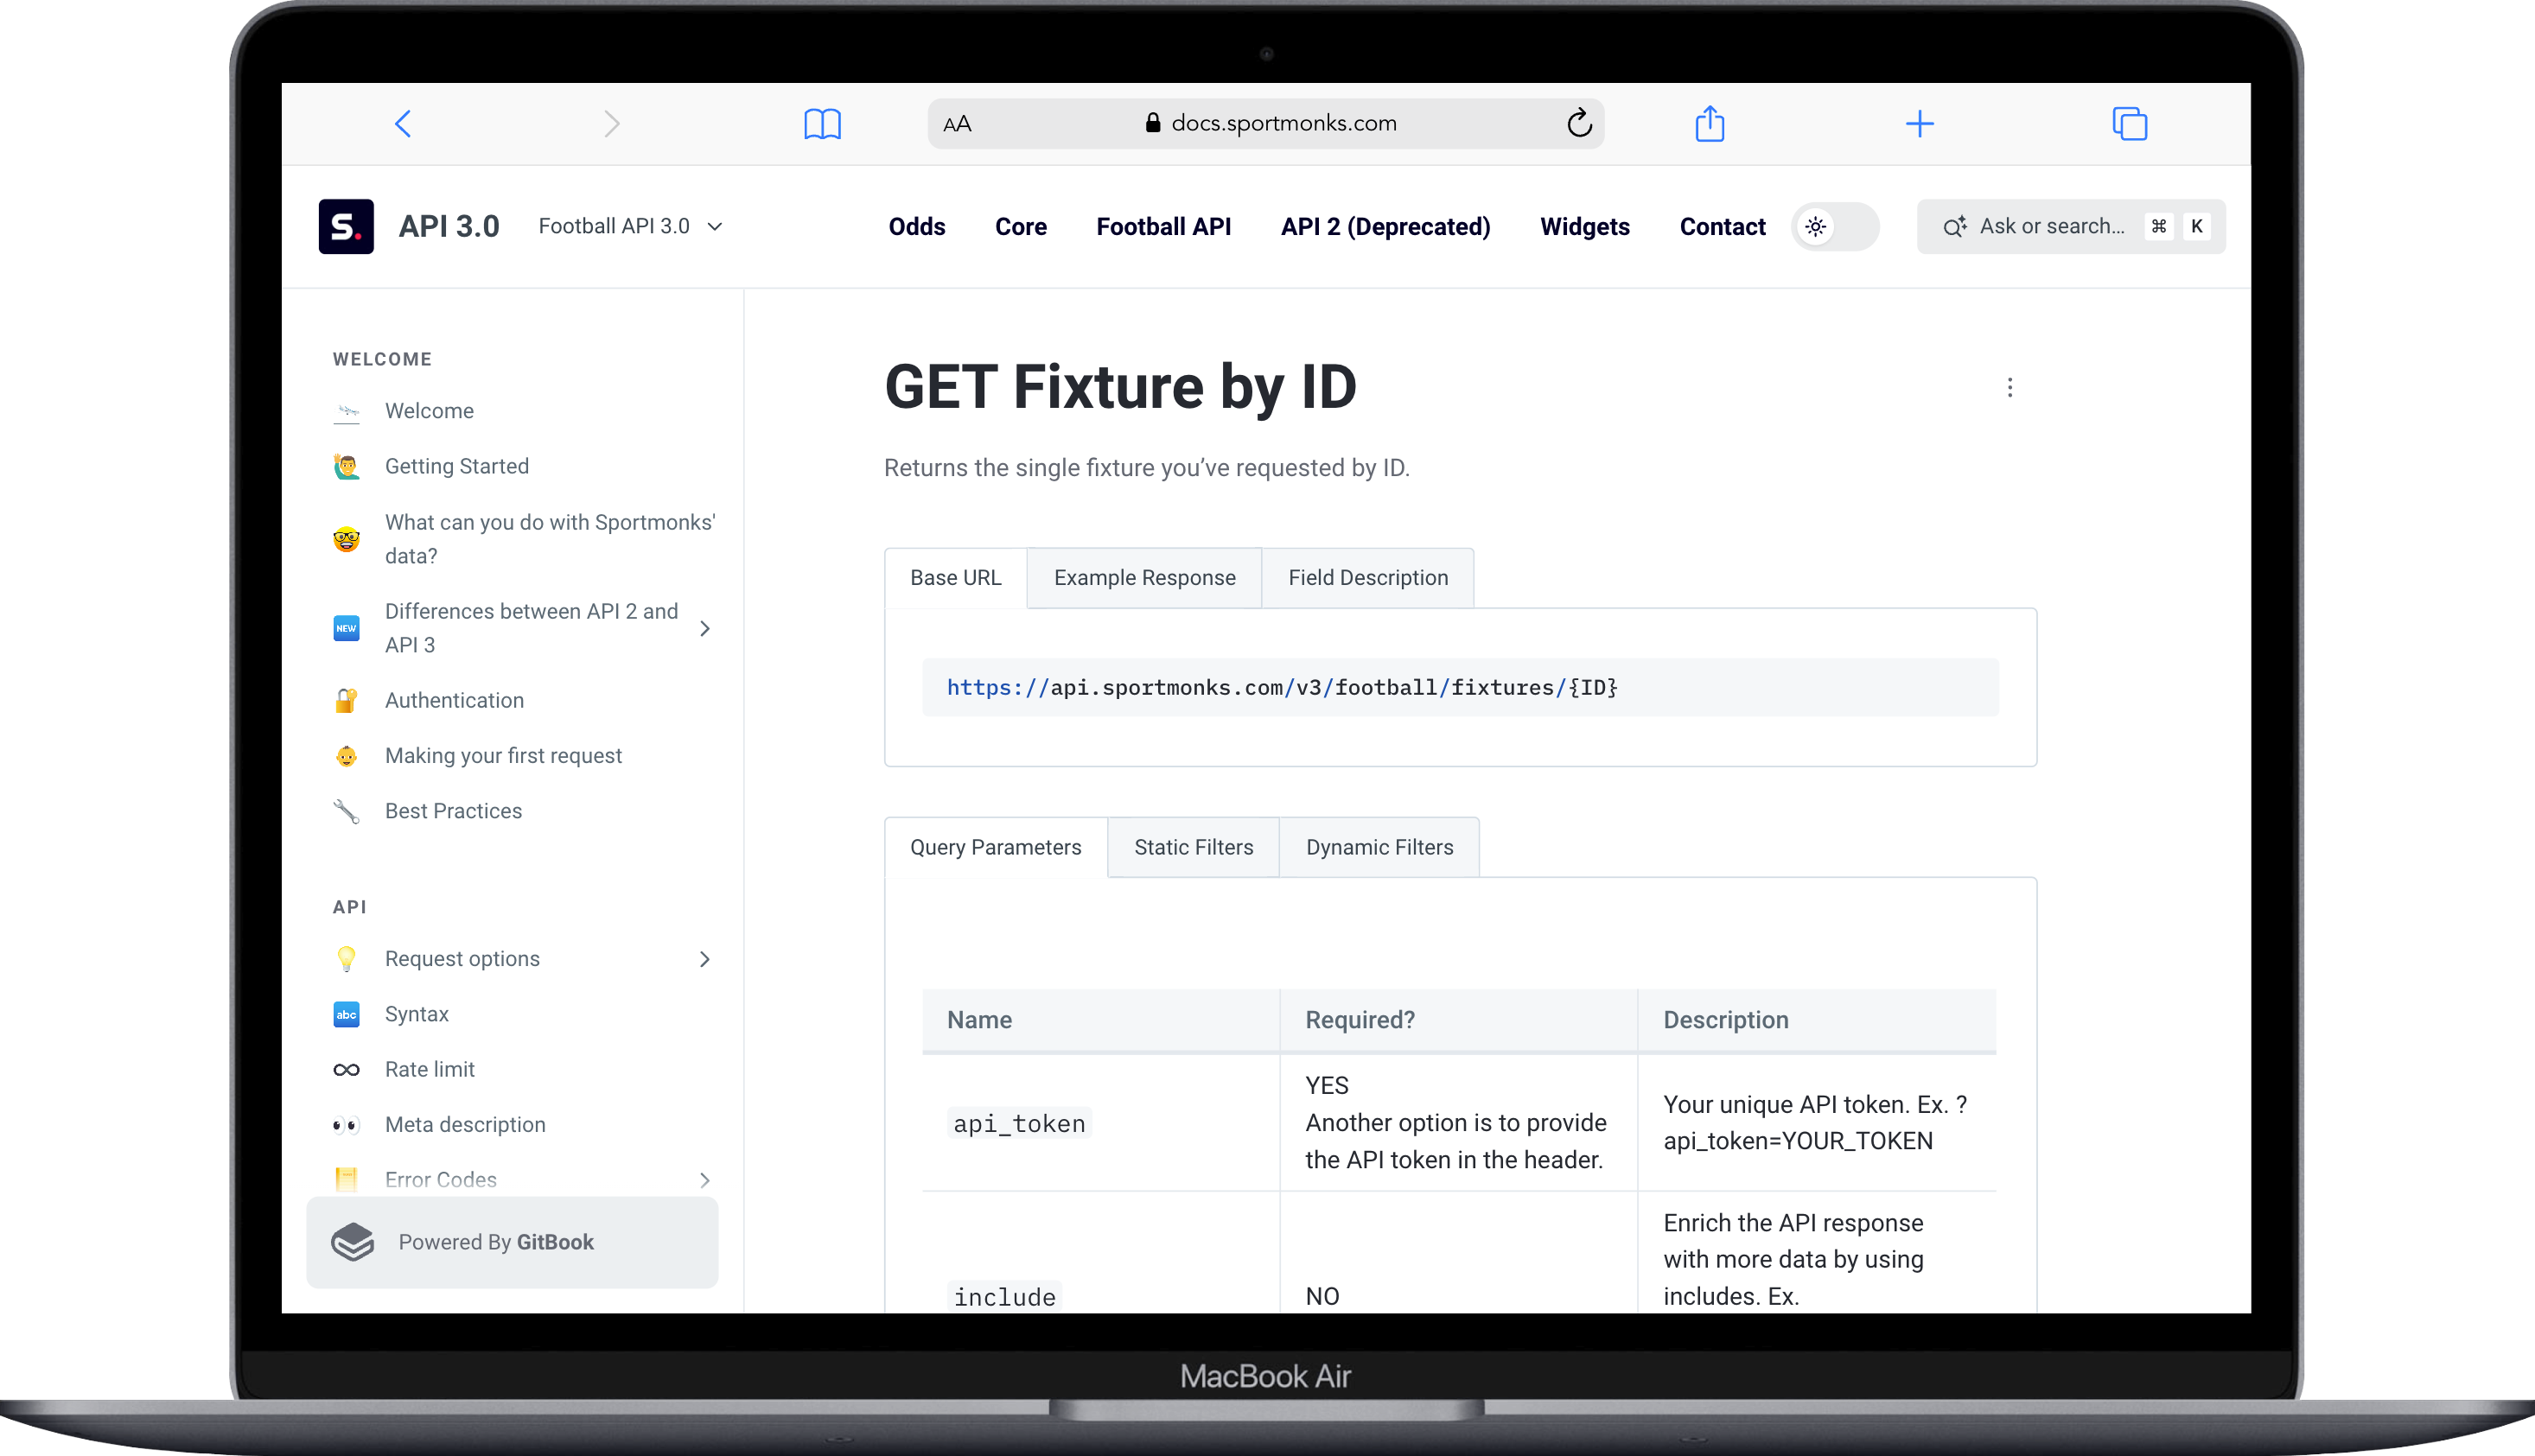Switch to the Example Response tab
Viewport: 2535px width, 1456px height.
pos(1144,578)
